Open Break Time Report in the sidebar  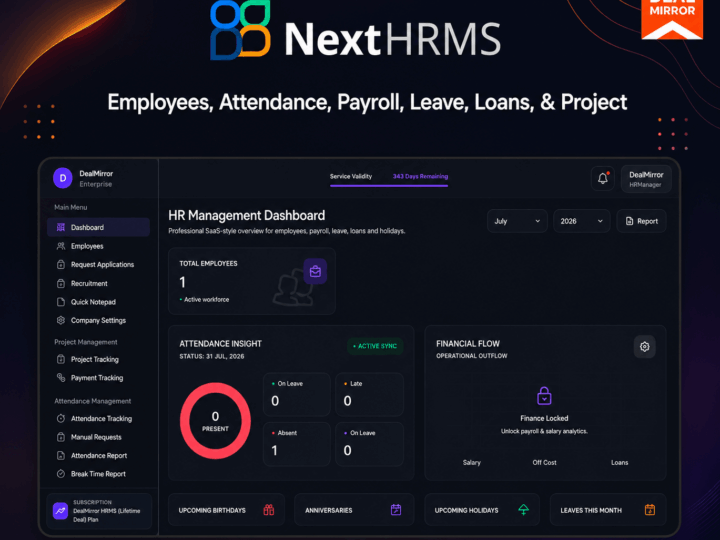coord(98,474)
